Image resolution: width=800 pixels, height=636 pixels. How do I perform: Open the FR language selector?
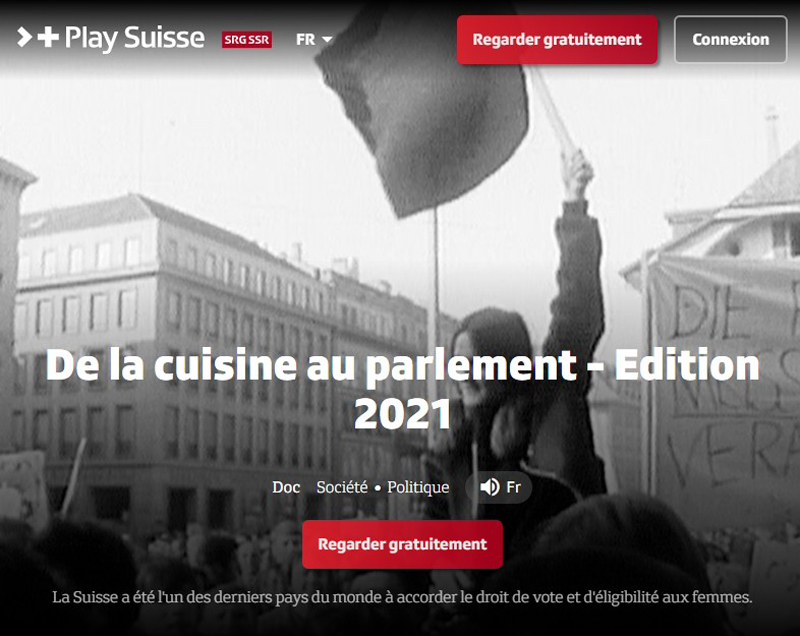click(314, 39)
